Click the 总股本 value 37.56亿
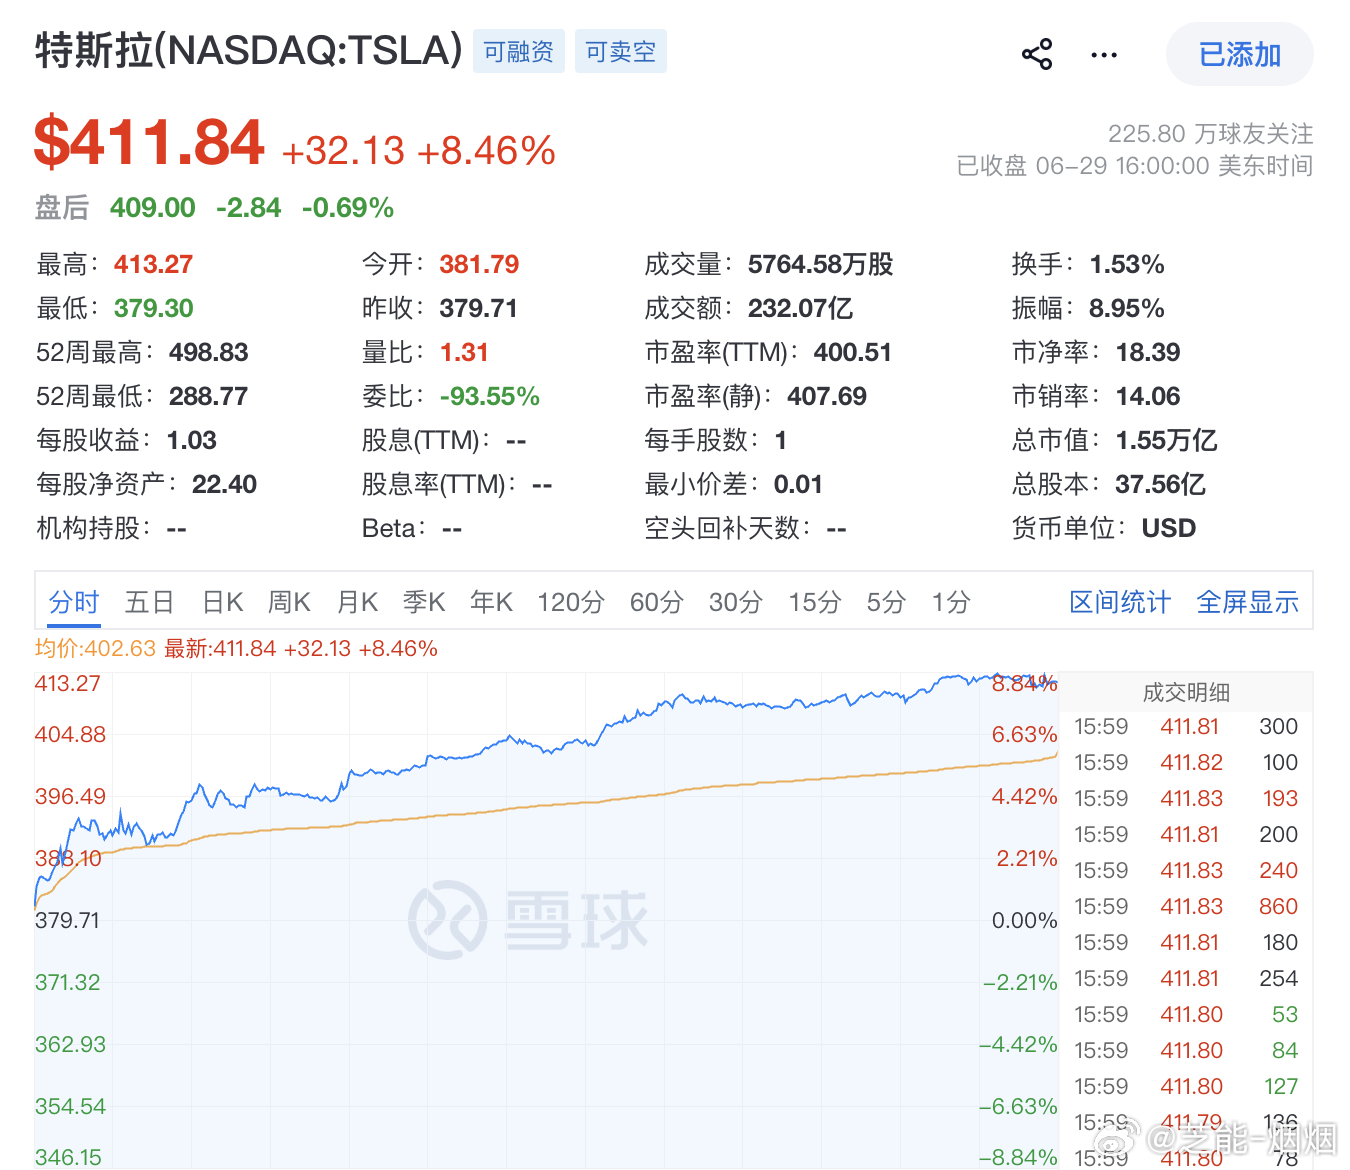 pos(1160,485)
